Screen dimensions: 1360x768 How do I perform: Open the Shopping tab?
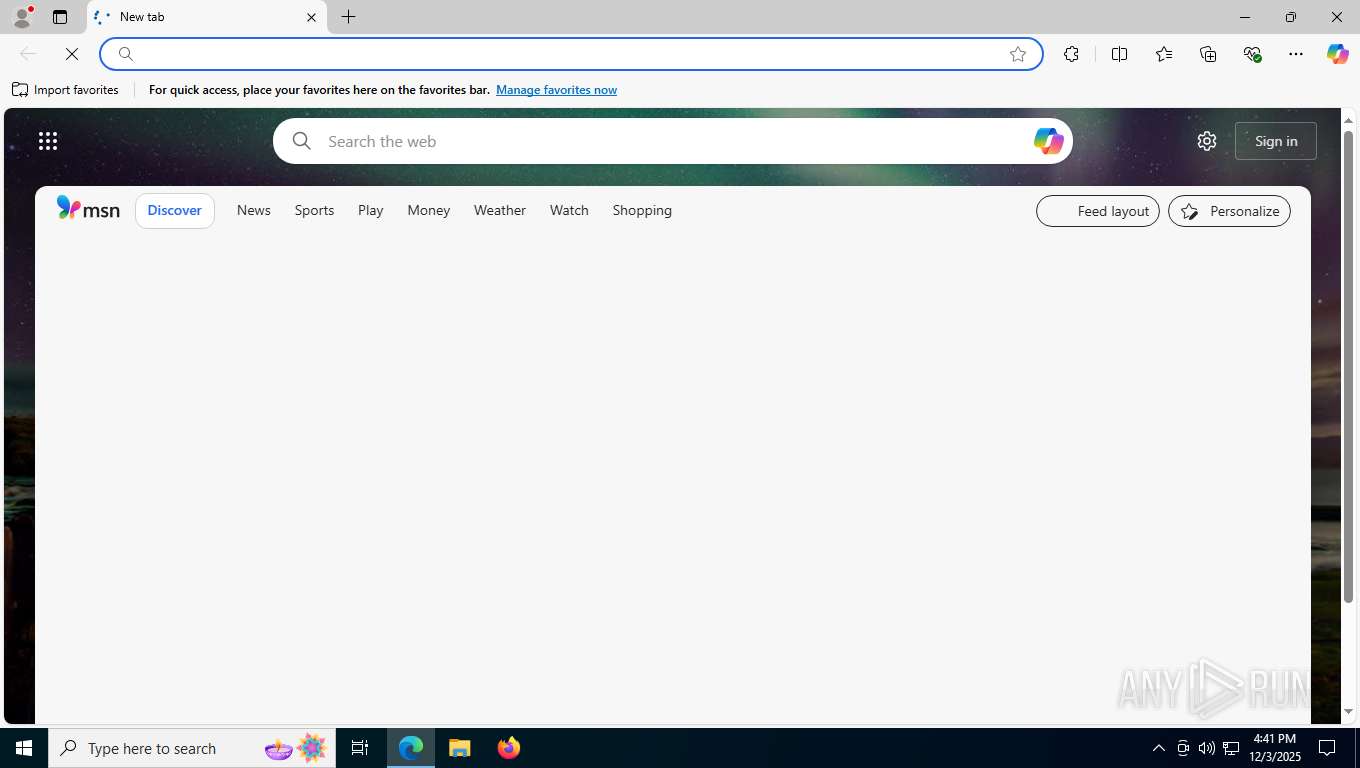tap(642, 210)
